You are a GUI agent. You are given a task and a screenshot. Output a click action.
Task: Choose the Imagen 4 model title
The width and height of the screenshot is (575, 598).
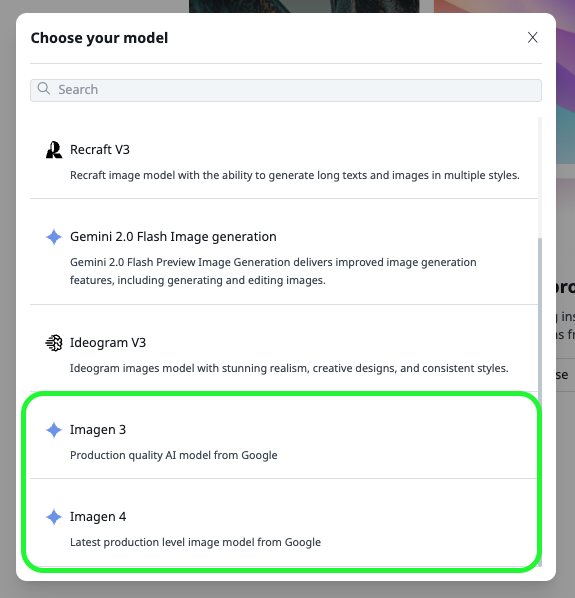click(x=98, y=516)
